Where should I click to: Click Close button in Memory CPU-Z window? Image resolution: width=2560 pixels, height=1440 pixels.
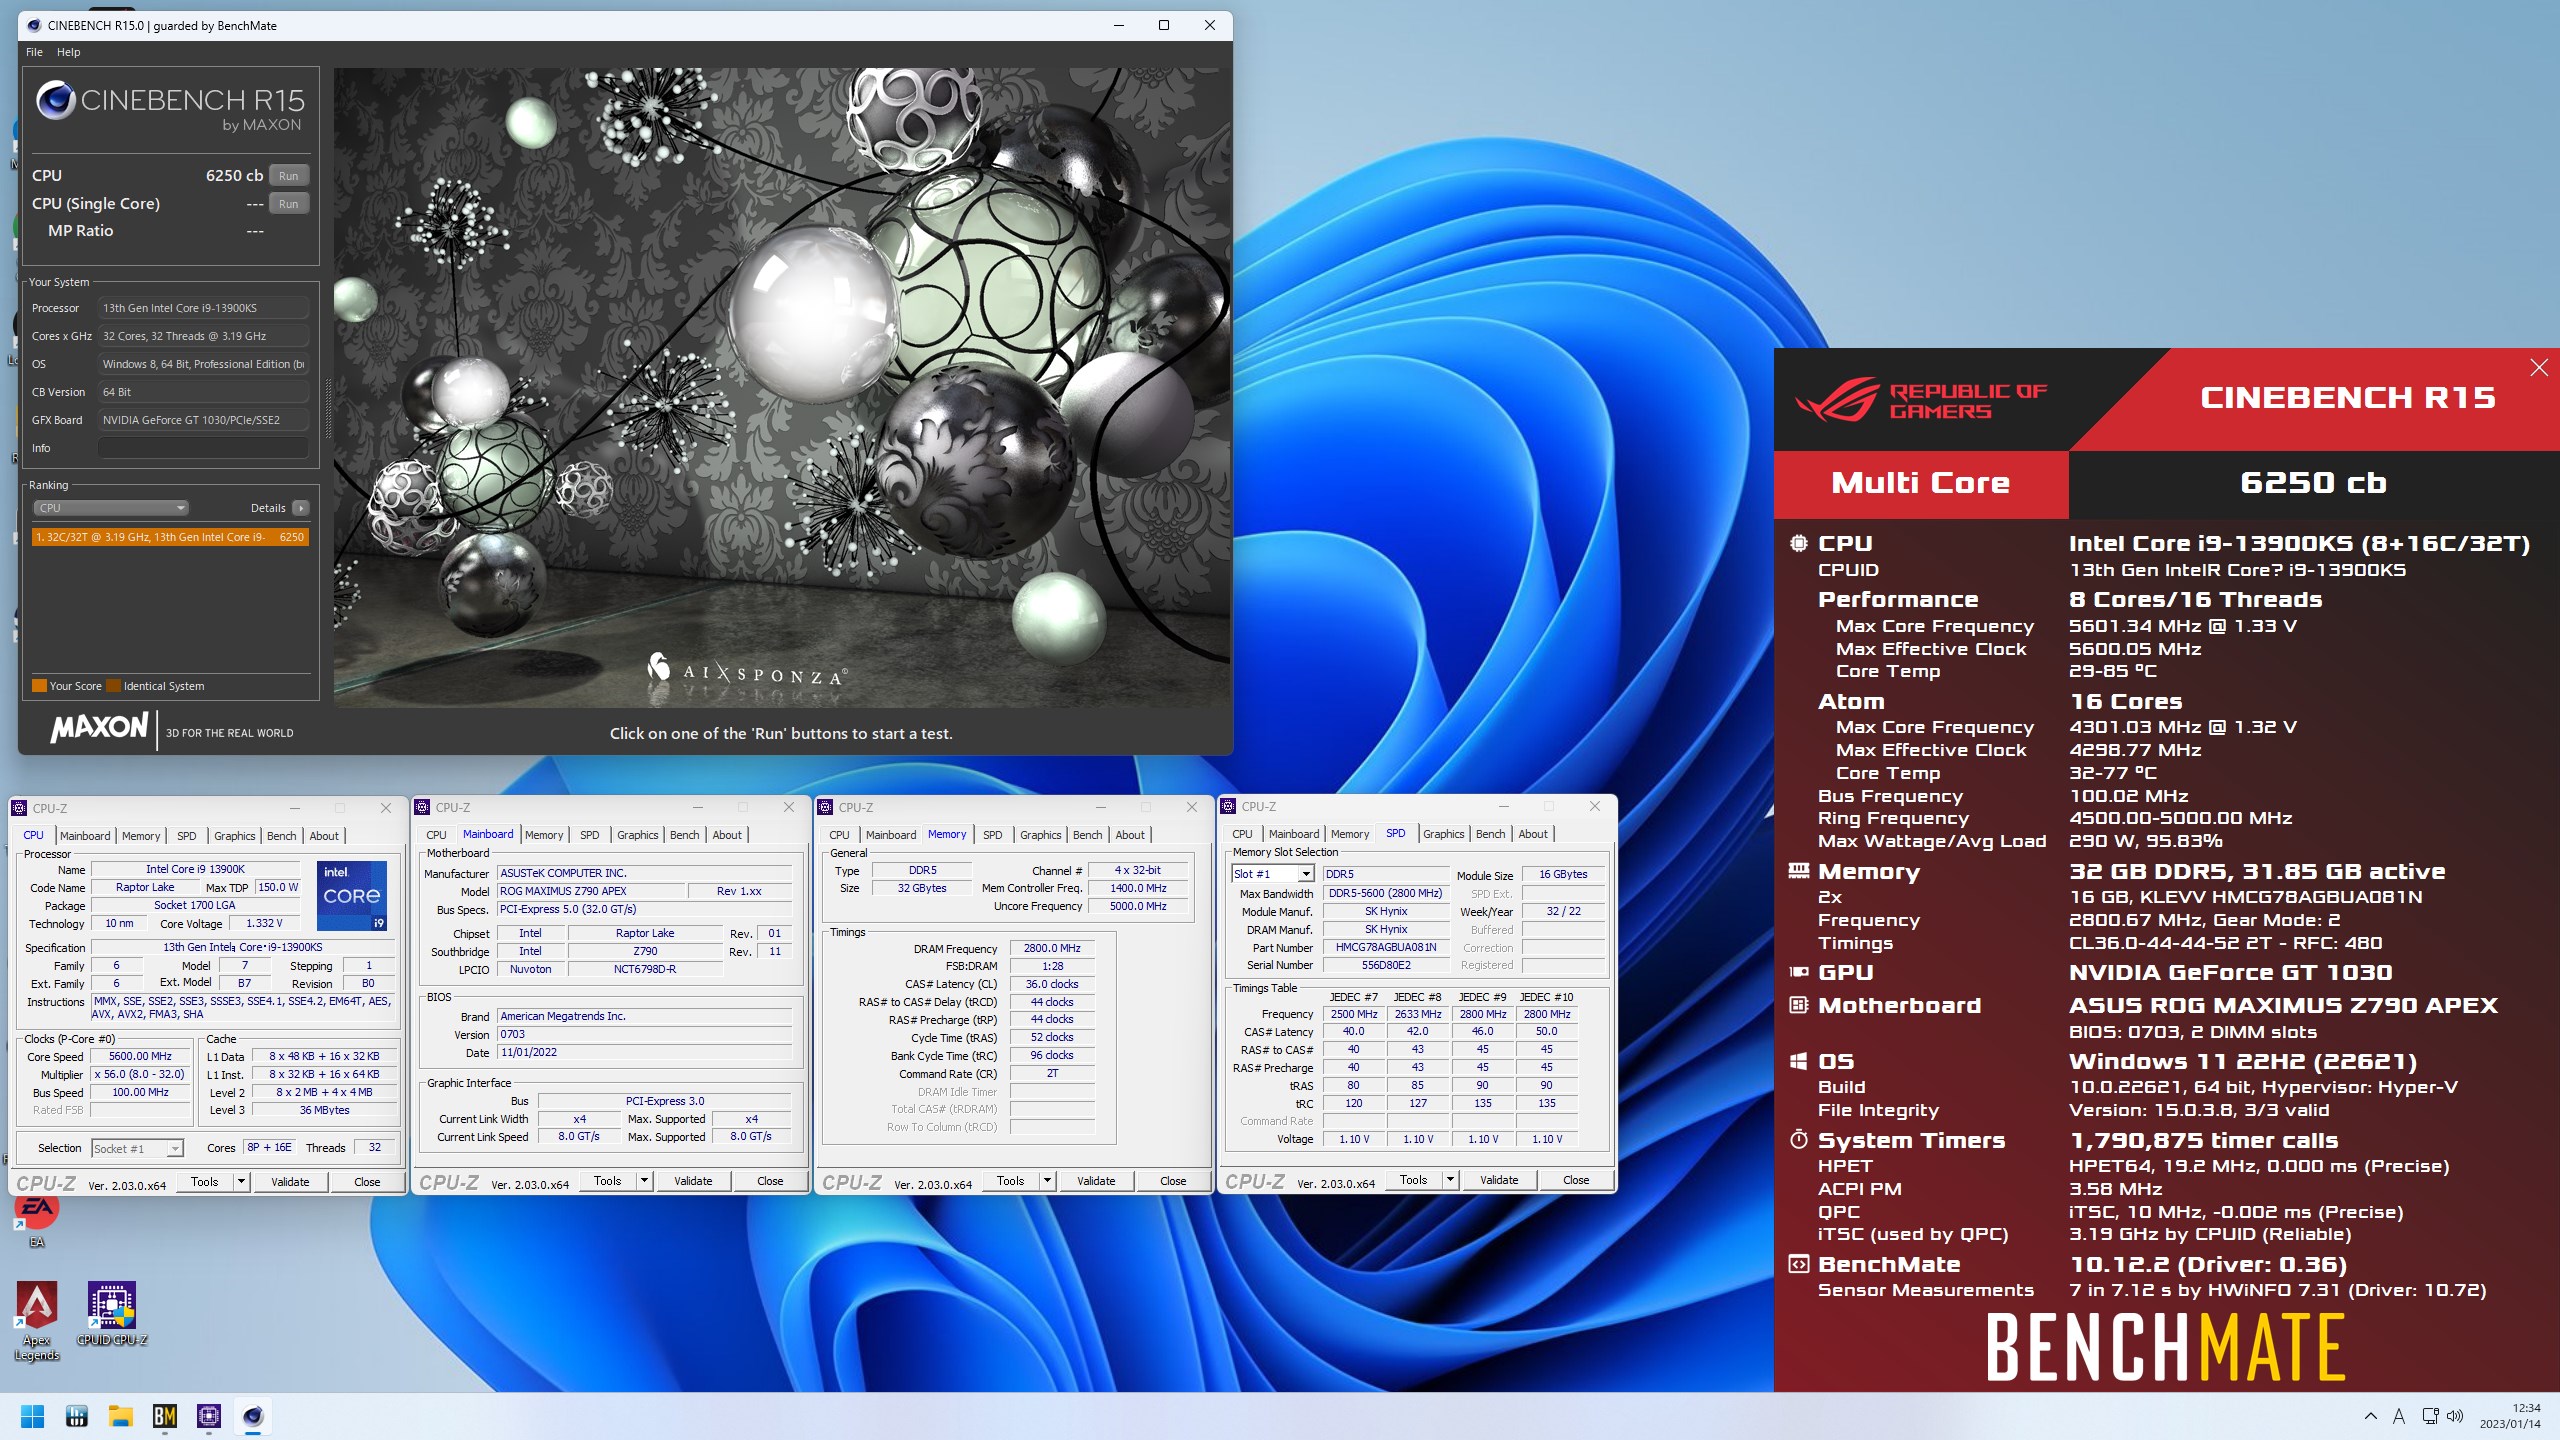pyautogui.click(x=1173, y=1181)
